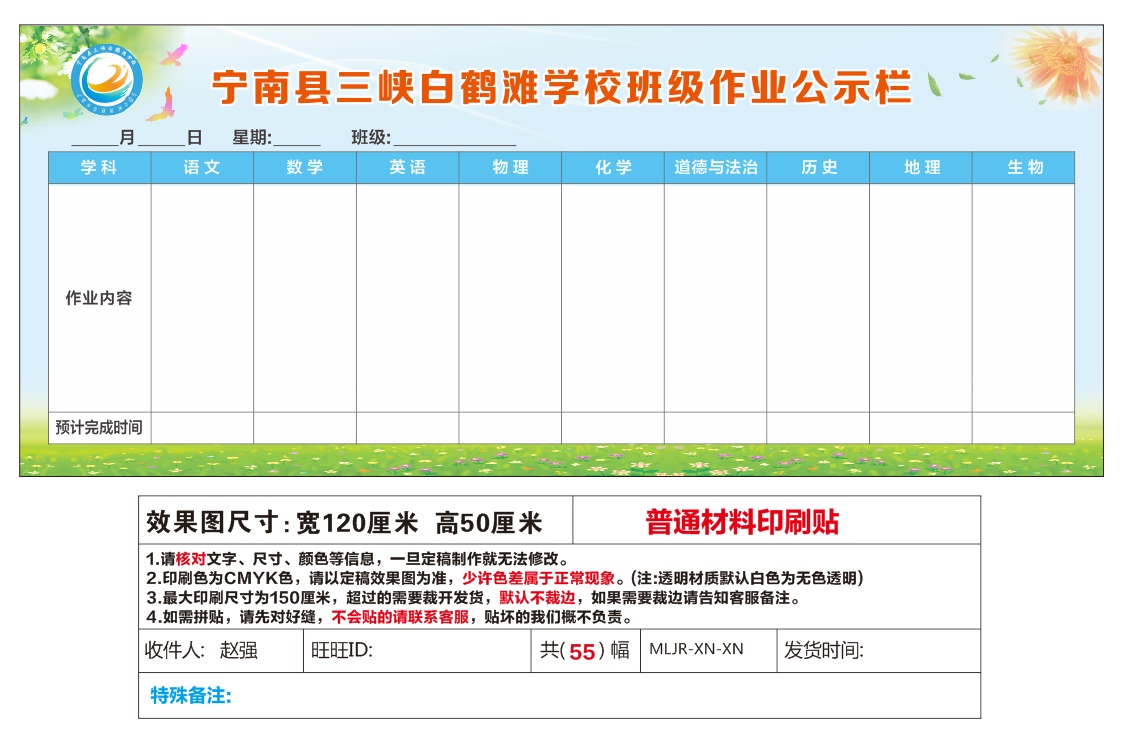Click the red 不会贴的请联系客服 text
Screen dimensions: 1124x743
coord(400,617)
